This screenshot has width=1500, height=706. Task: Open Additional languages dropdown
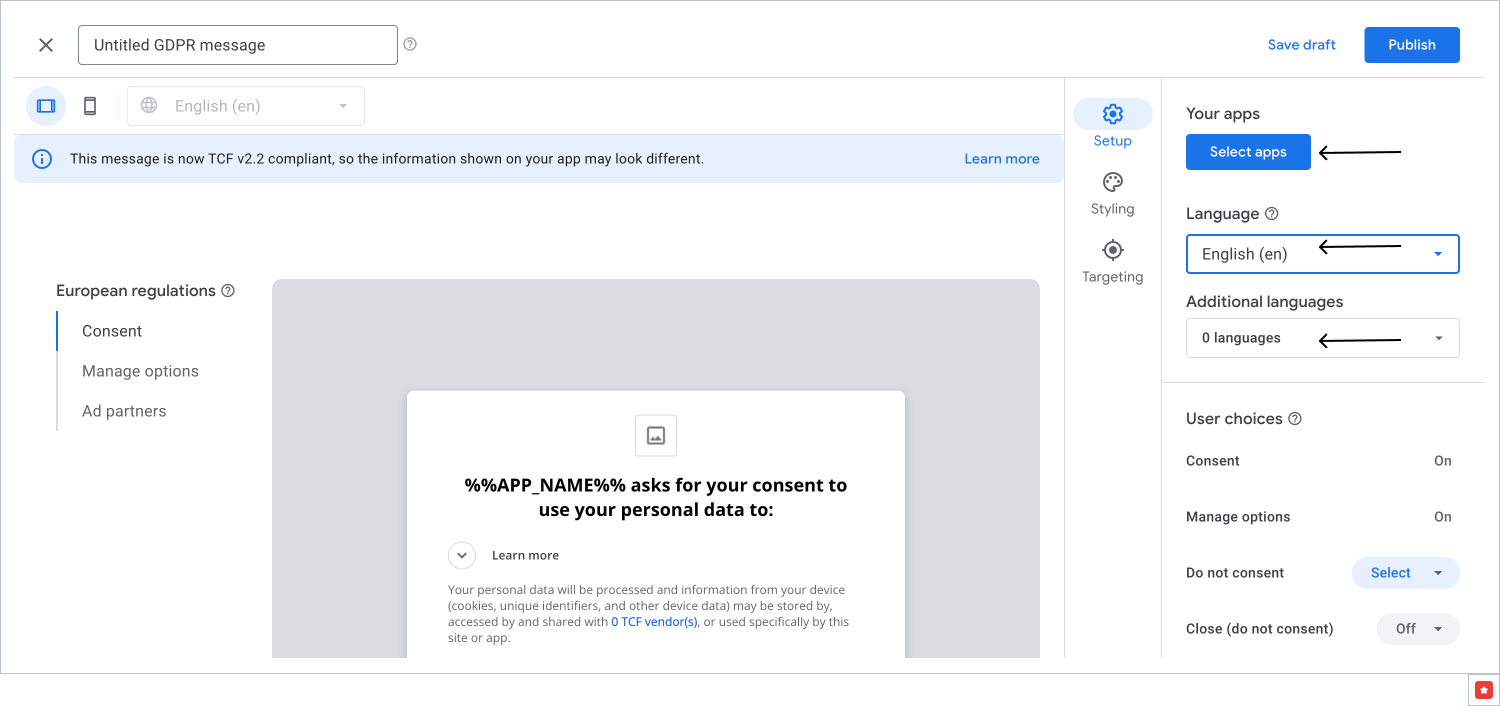point(1322,338)
